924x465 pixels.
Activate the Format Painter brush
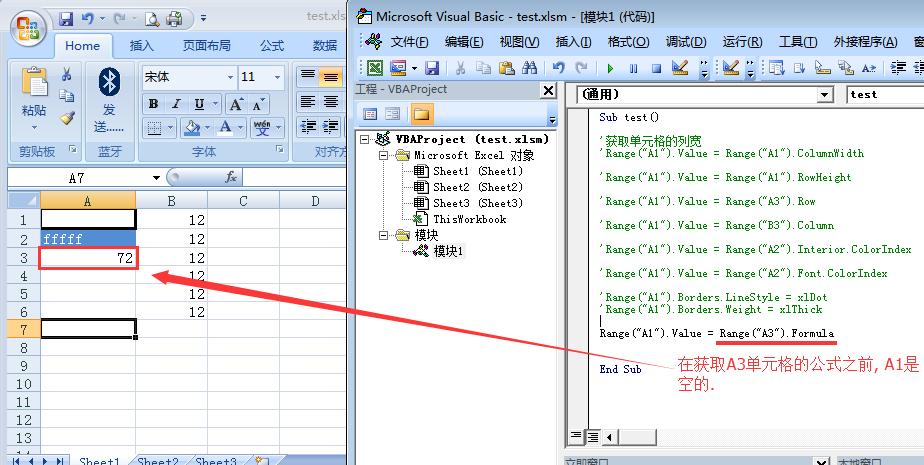(67, 118)
